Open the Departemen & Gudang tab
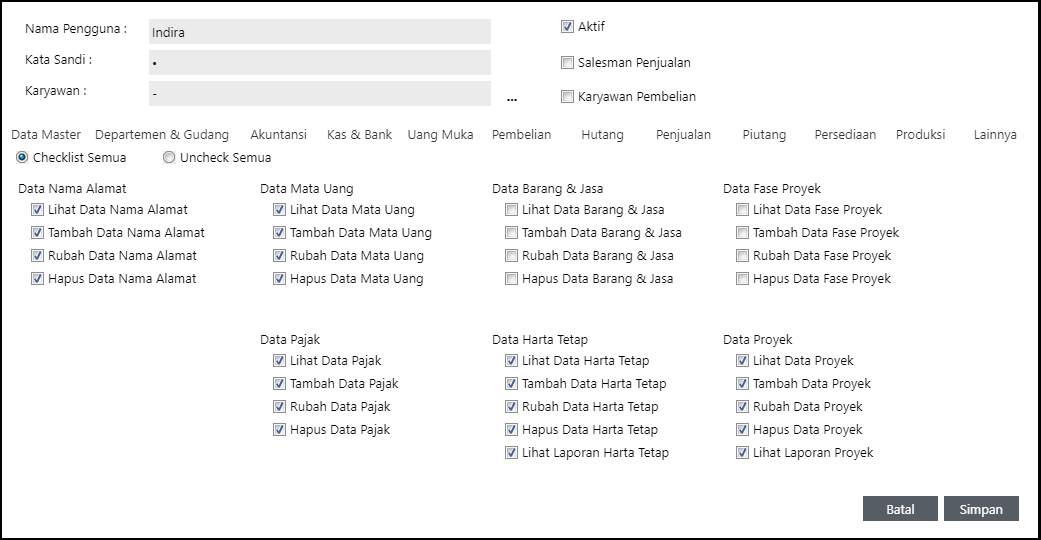The image size is (1041, 540). coord(162,134)
